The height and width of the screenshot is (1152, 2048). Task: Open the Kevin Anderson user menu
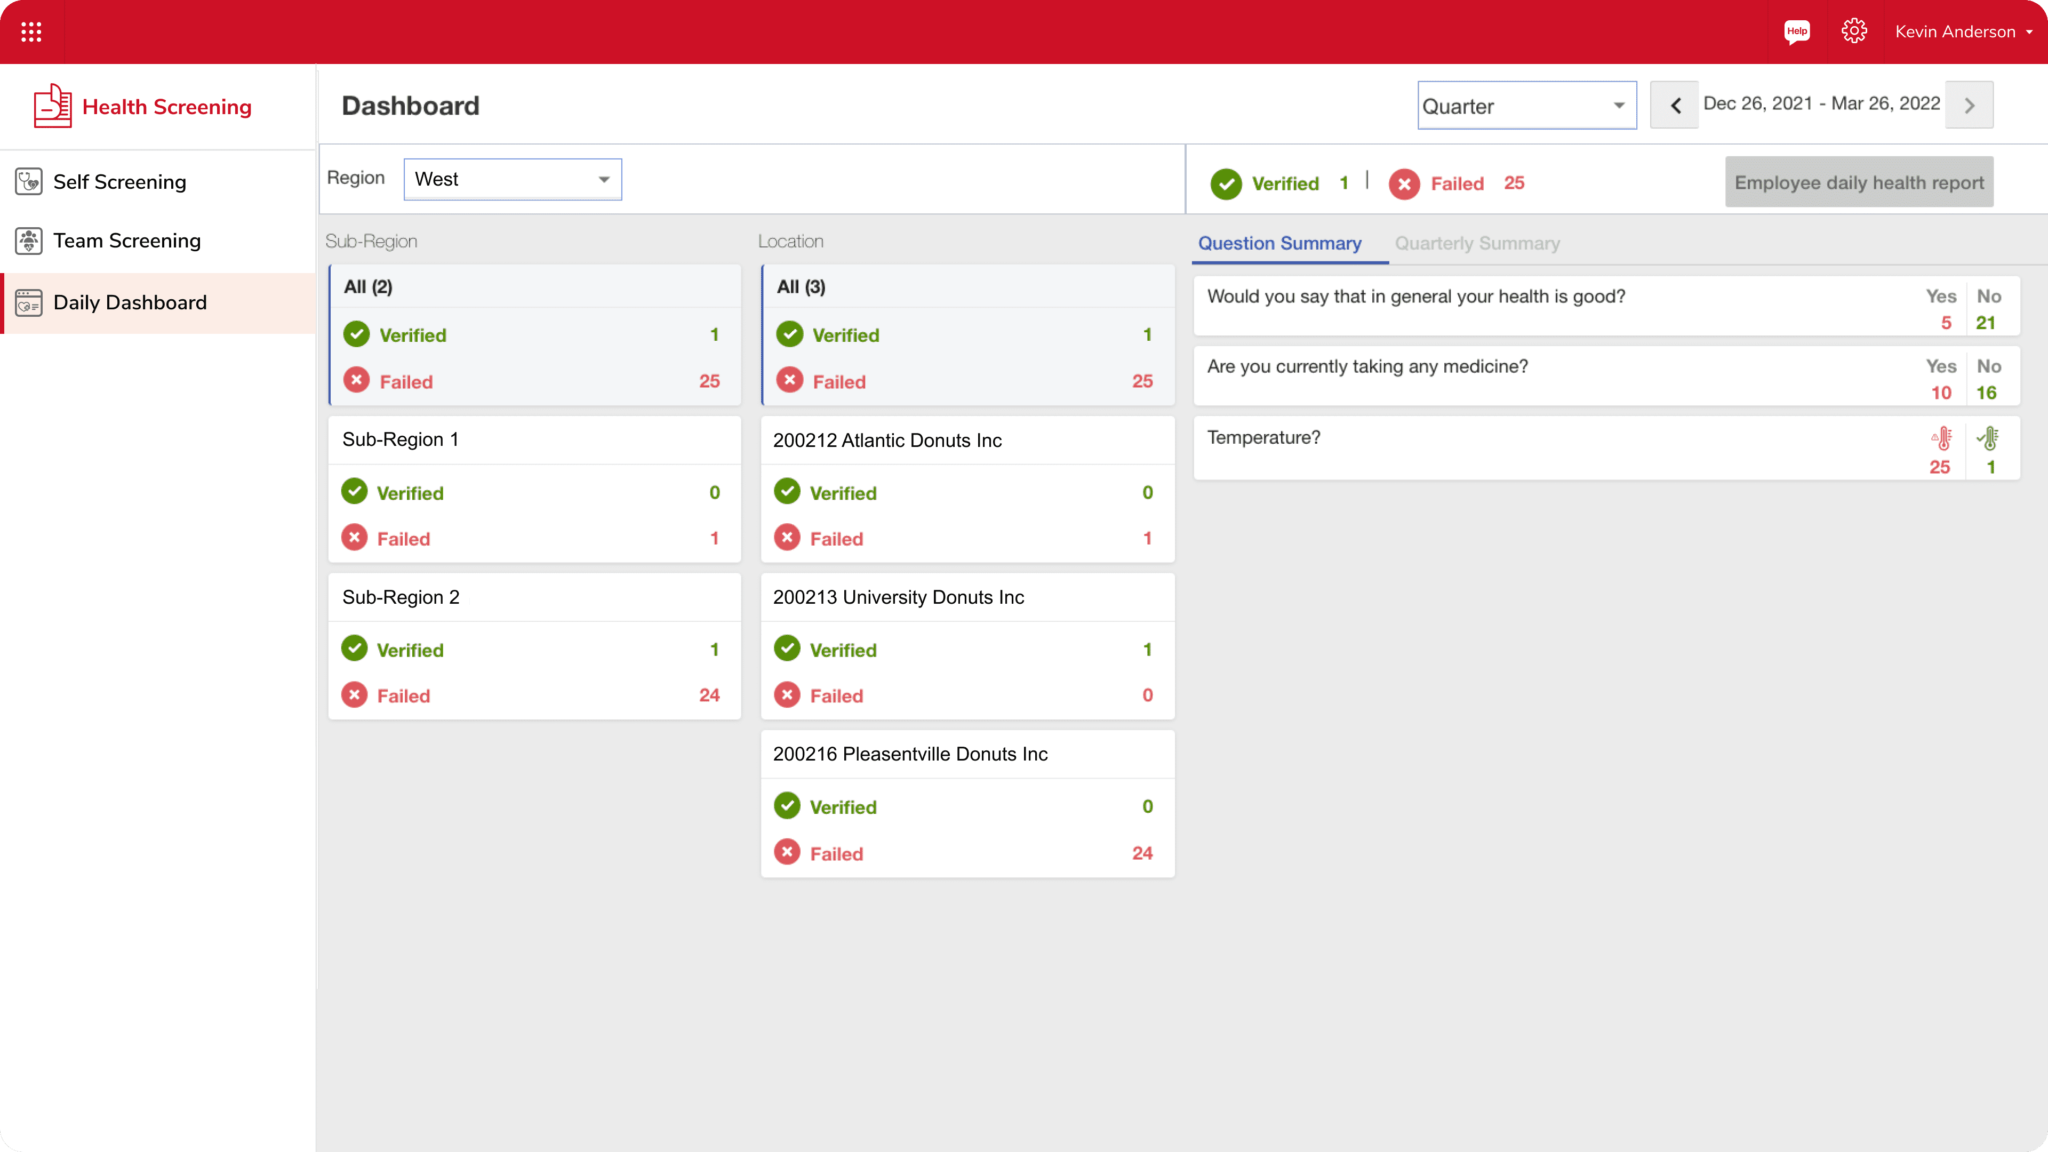click(1963, 32)
